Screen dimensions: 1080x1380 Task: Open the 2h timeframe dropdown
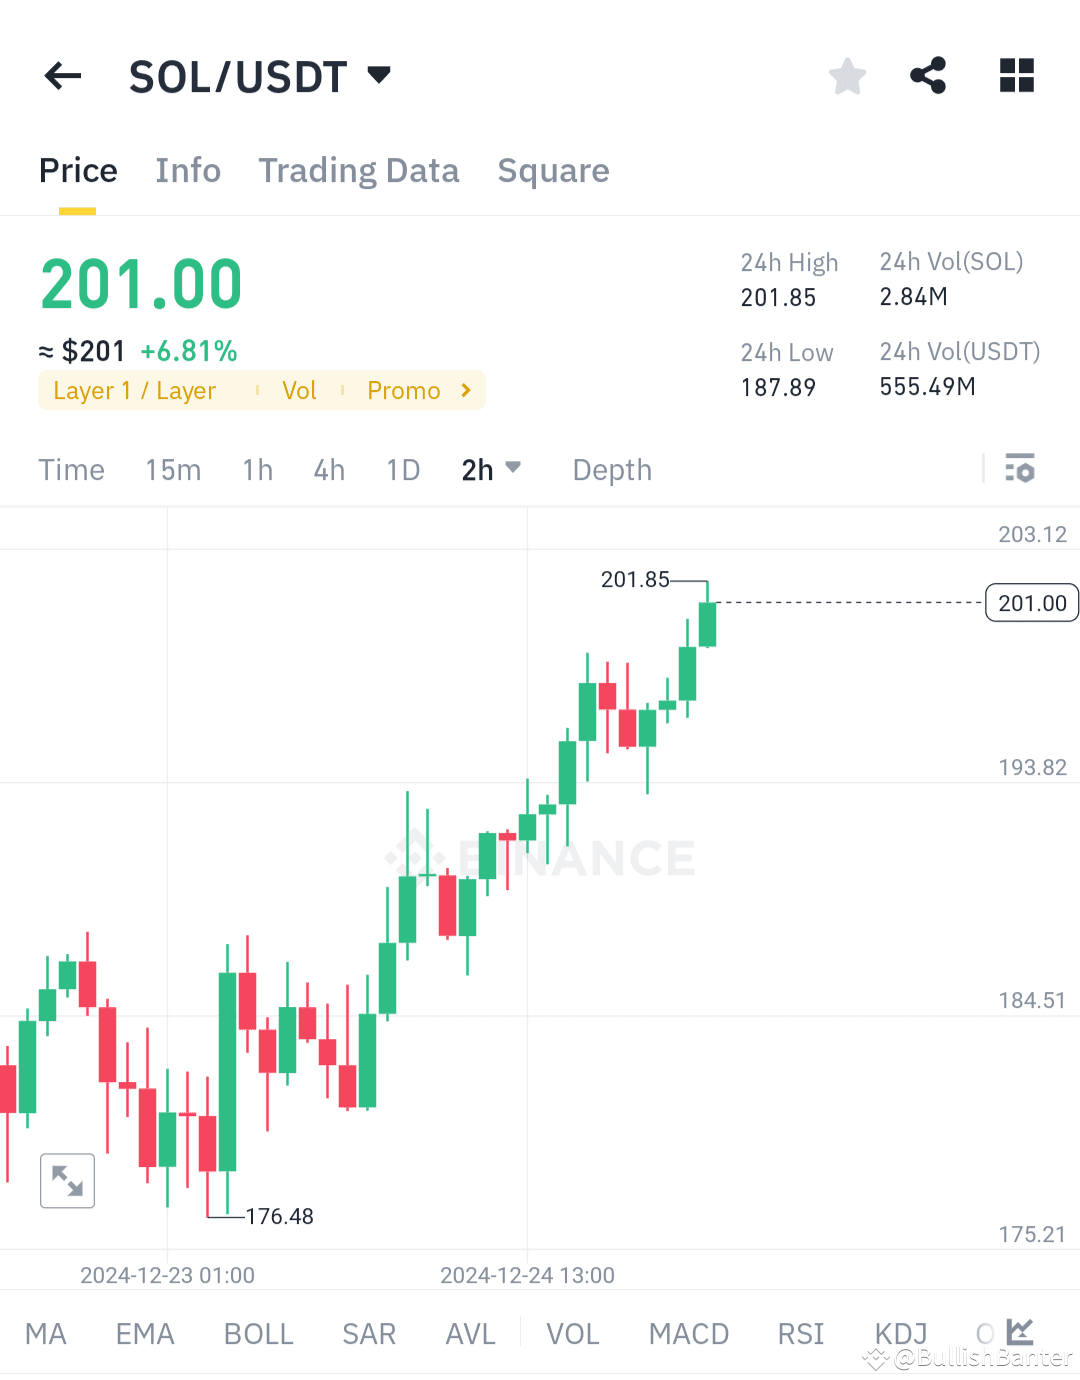point(491,468)
